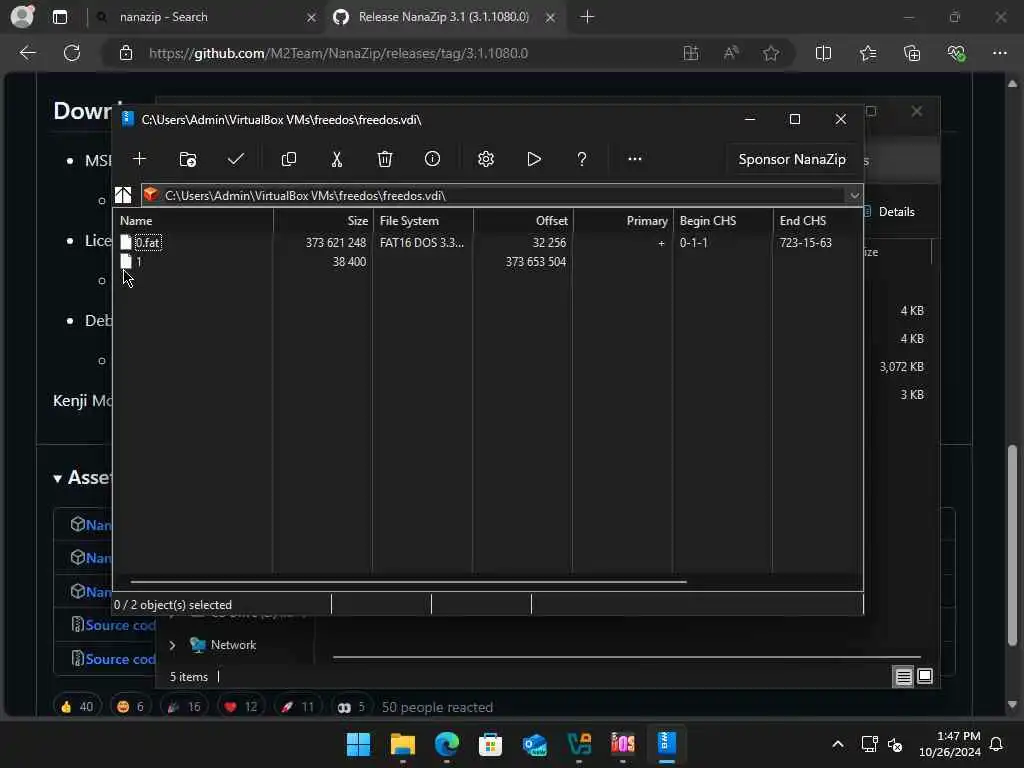Click the Extract folder icon in NanaZip toolbar

point(187,159)
